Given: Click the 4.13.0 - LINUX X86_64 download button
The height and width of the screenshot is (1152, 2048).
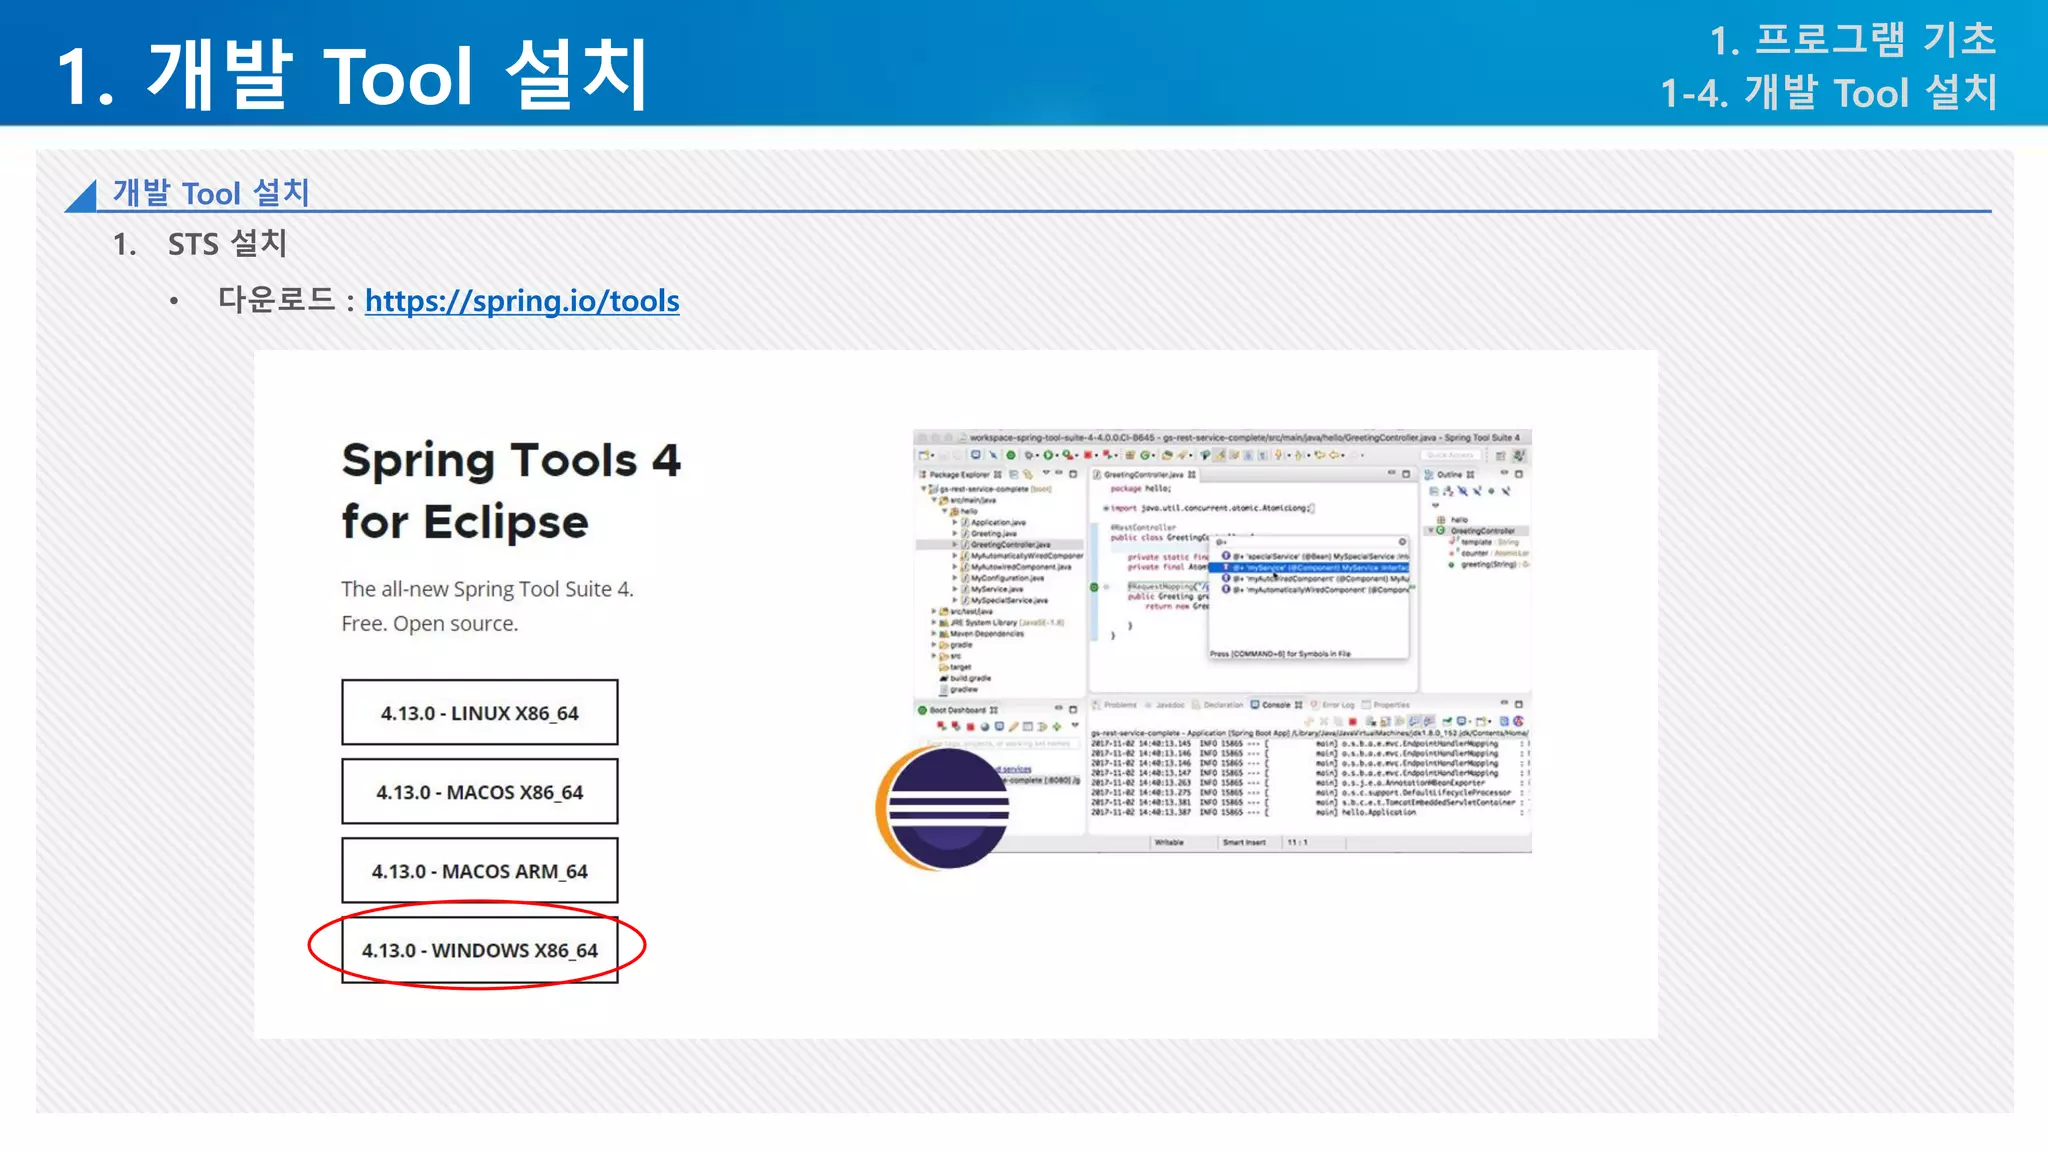Looking at the screenshot, I should point(480,713).
